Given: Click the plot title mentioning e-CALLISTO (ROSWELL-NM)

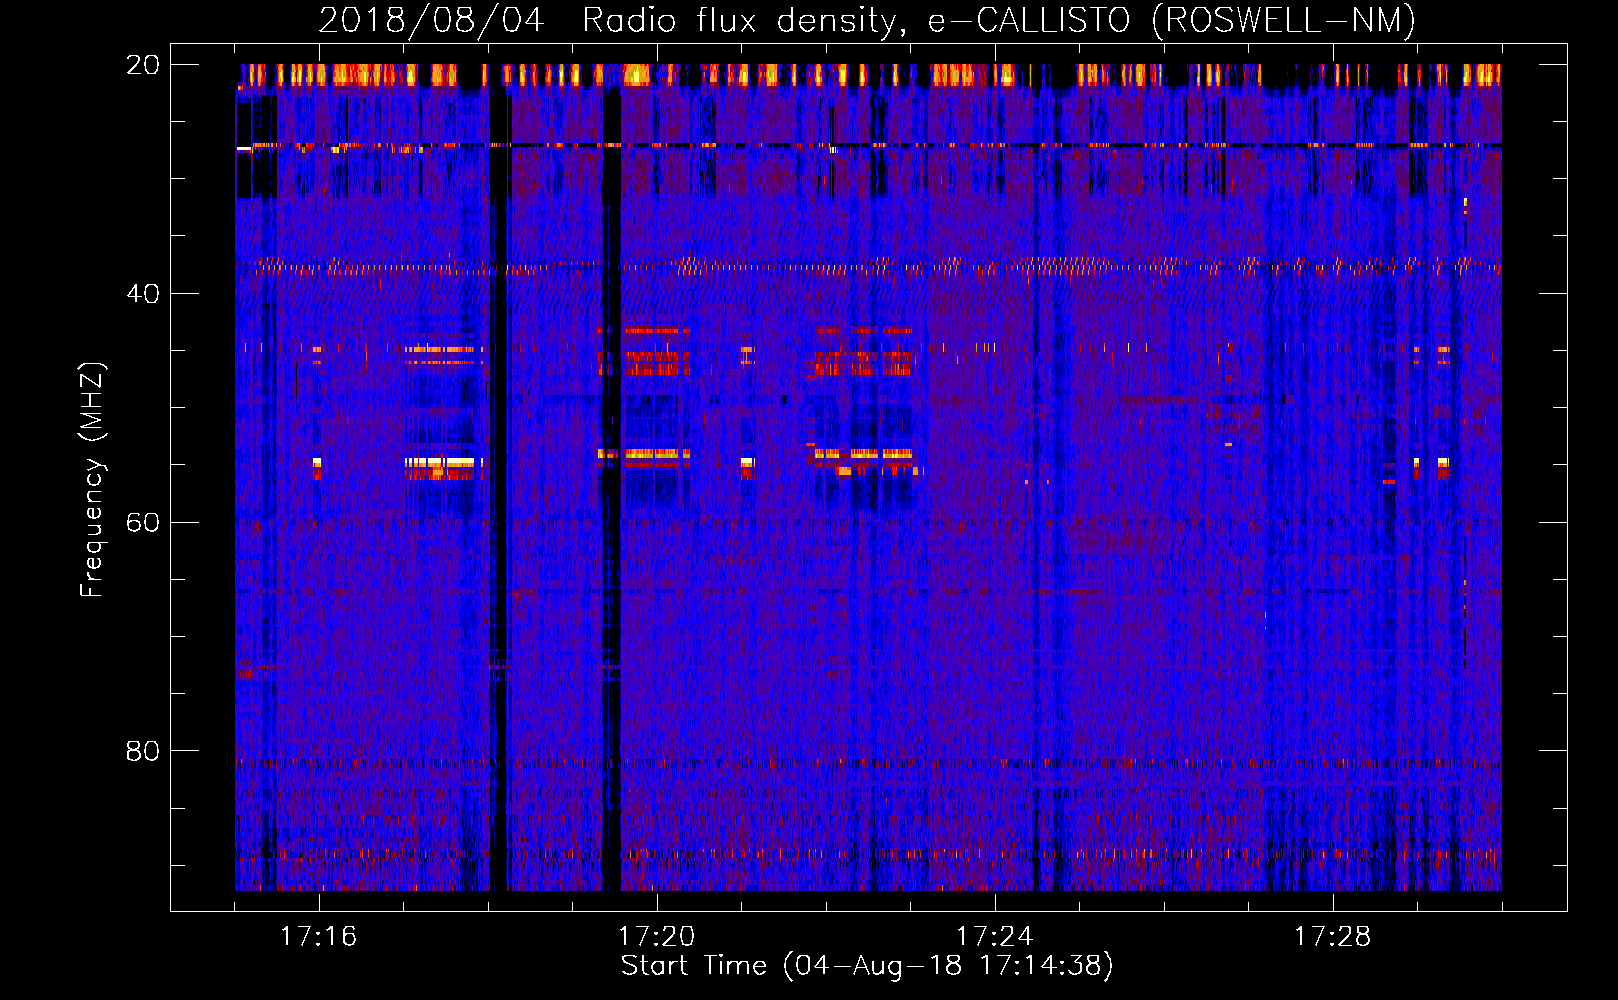Looking at the screenshot, I should [x=867, y=20].
